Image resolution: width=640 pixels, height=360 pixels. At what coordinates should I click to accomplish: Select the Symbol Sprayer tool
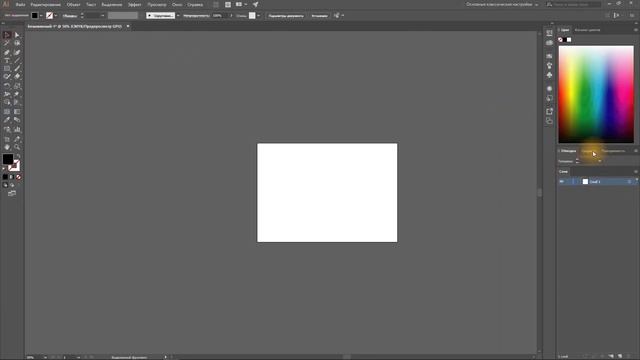pos(7,129)
